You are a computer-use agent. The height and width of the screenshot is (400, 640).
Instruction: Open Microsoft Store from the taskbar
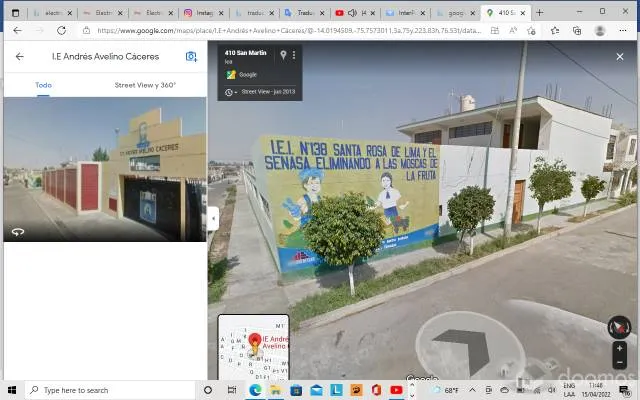[x=296, y=390]
